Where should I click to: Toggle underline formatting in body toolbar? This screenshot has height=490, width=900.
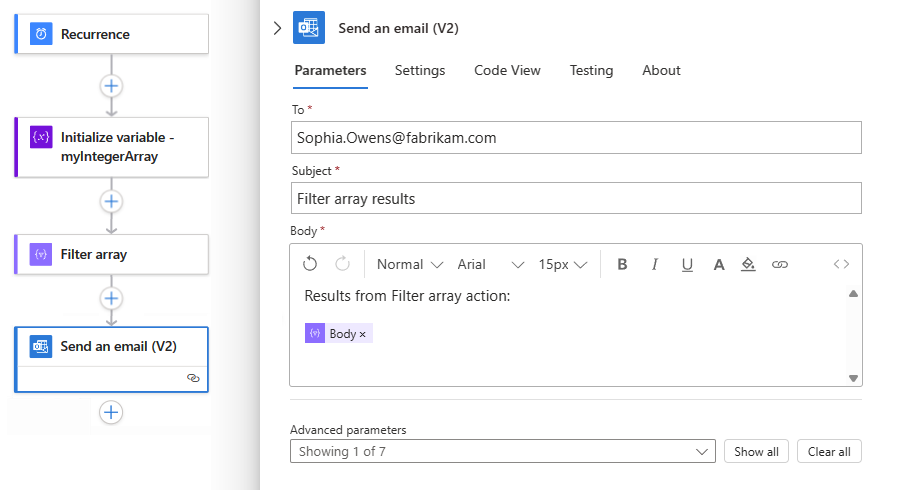(687, 264)
